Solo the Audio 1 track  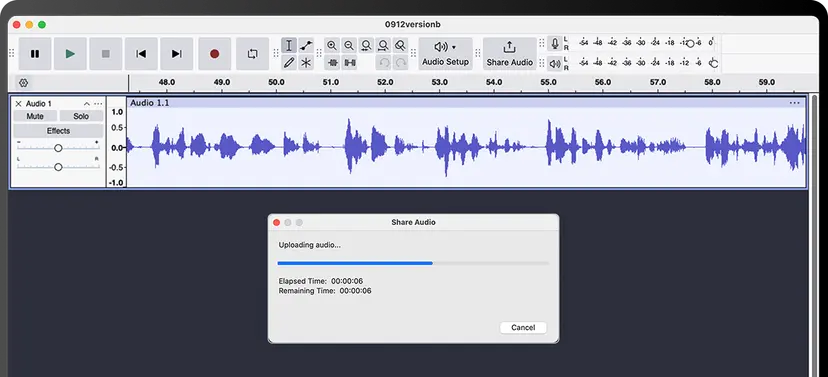pyautogui.click(x=81, y=116)
